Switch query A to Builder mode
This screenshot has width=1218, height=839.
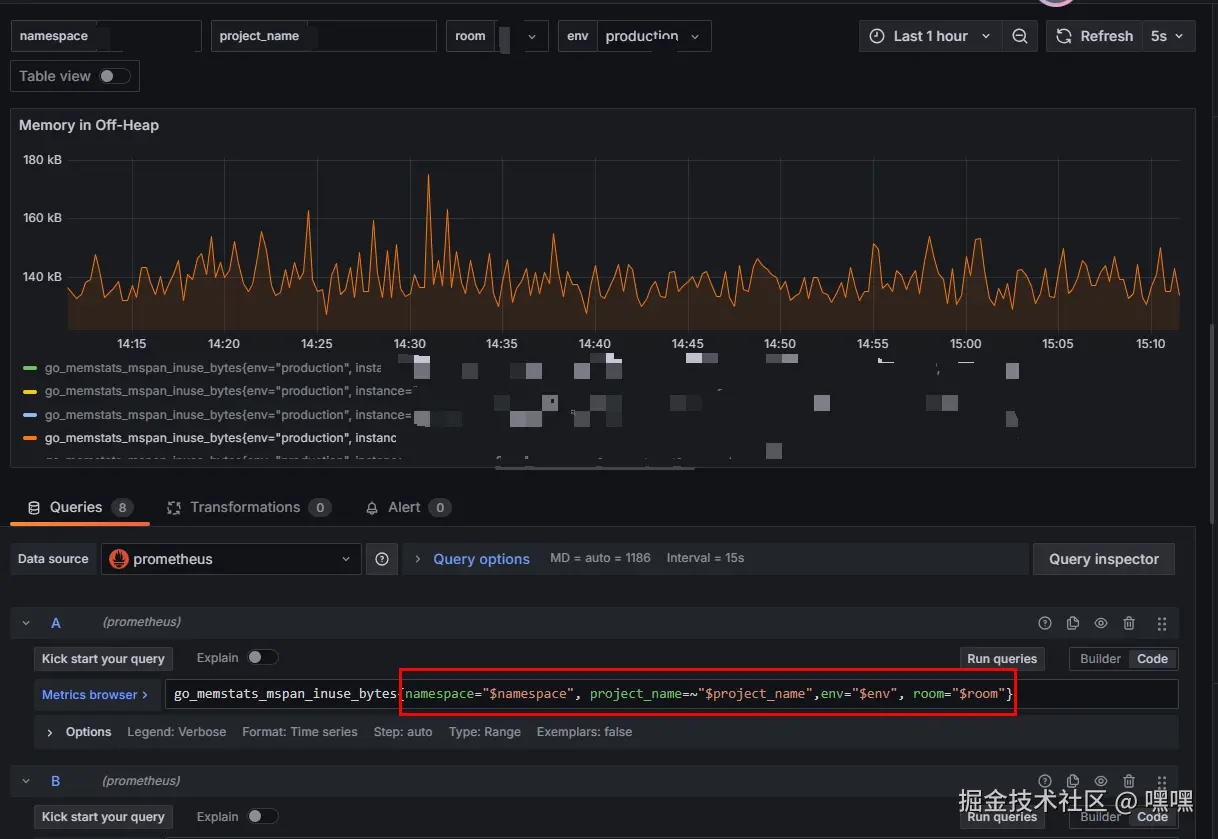click(x=1101, y=659)
